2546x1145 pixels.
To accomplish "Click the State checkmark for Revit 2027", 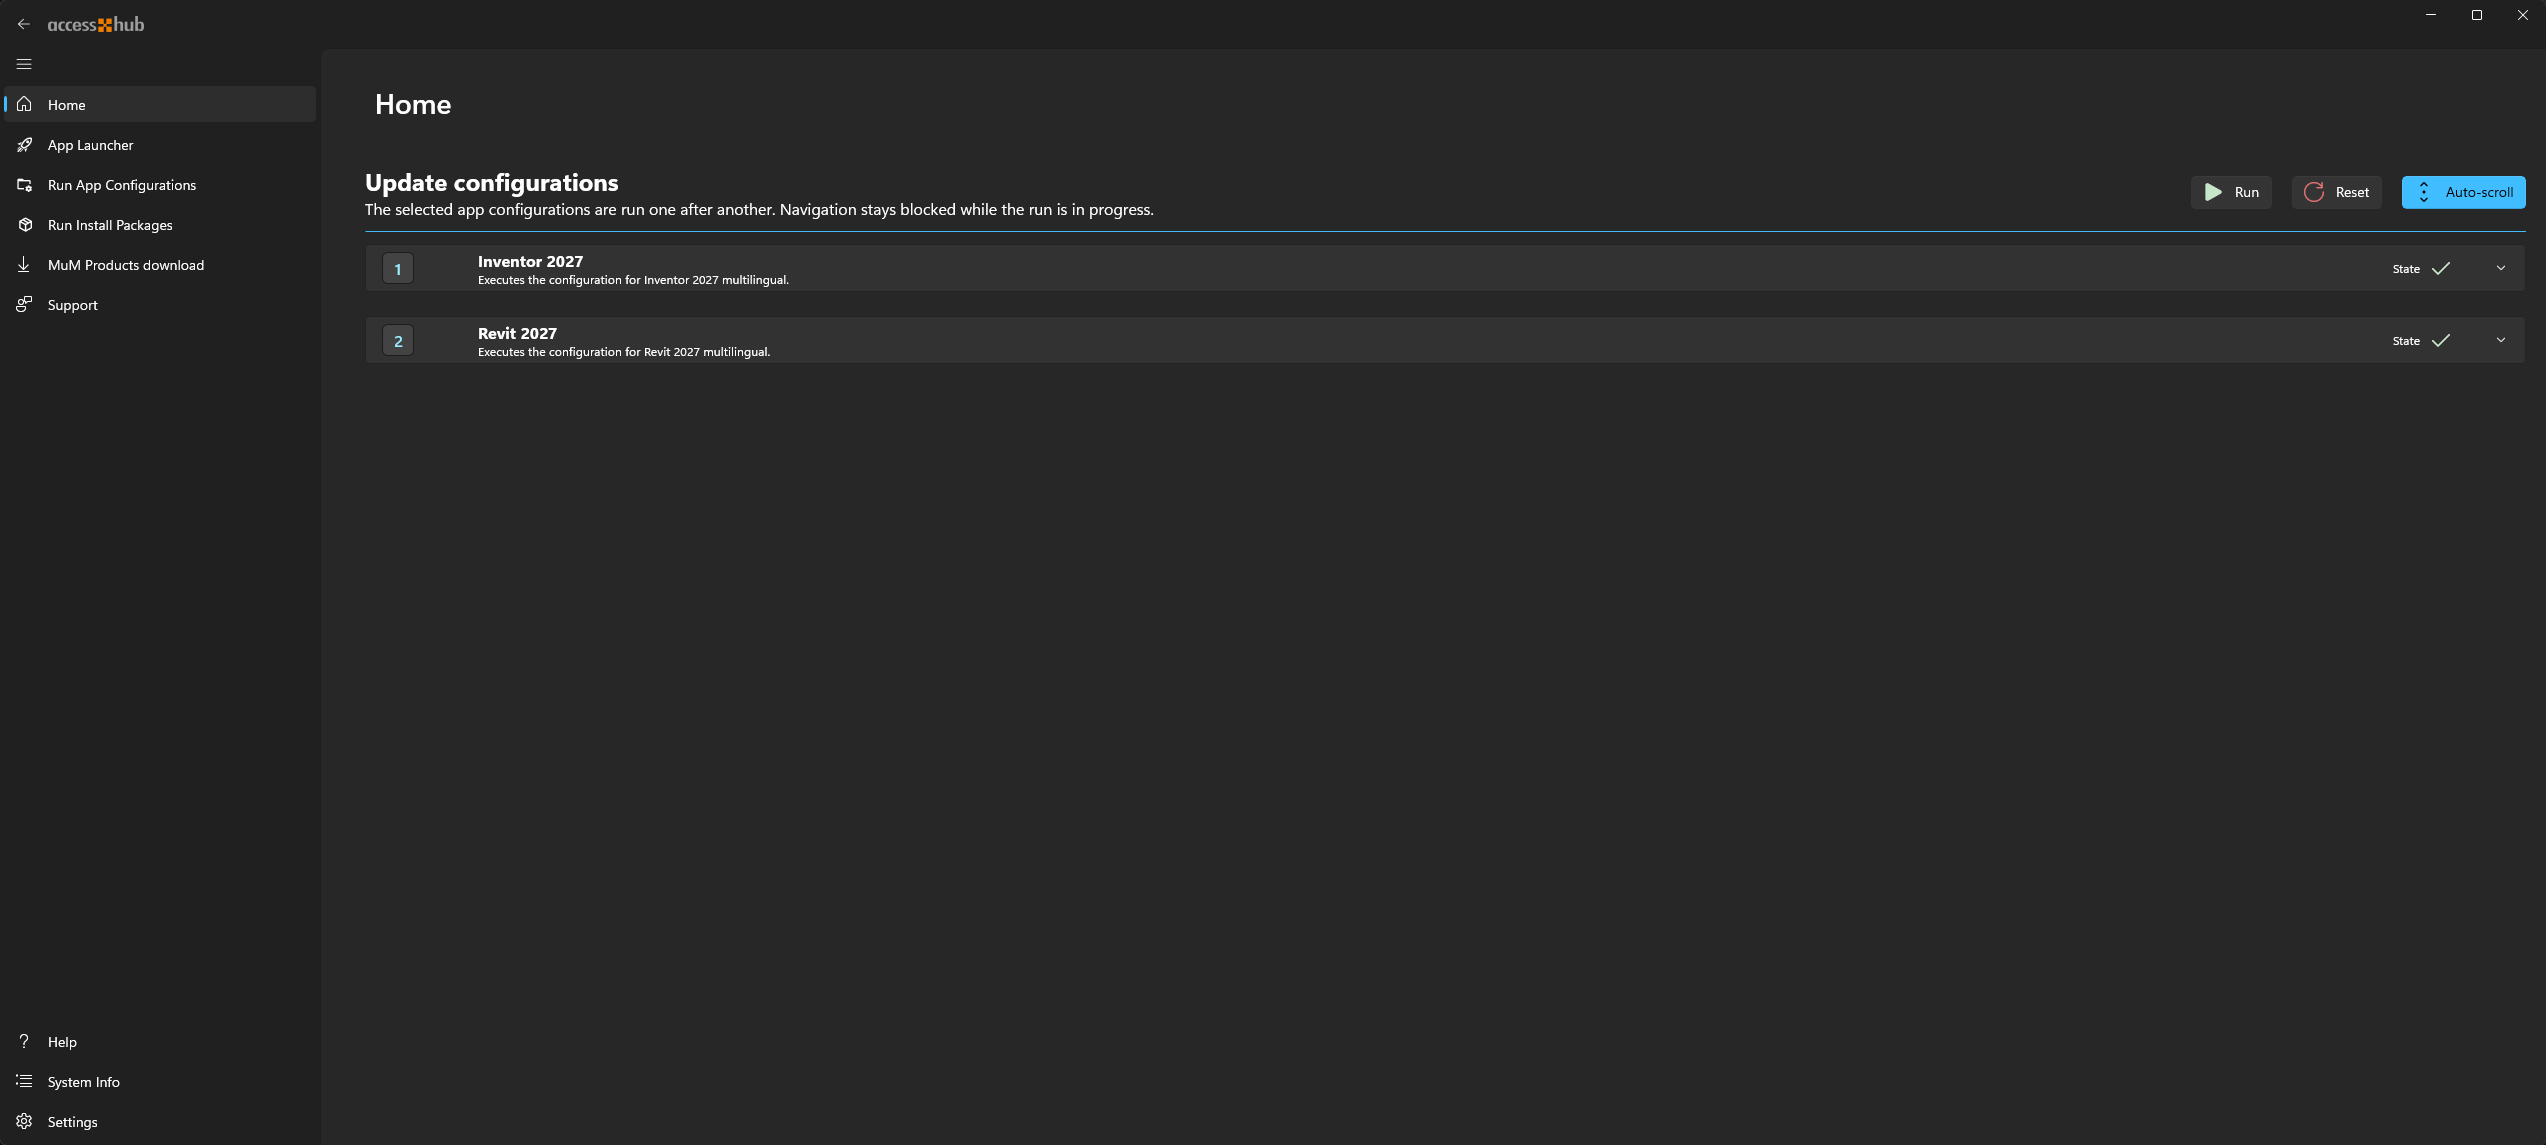I will pyautogui.click(x=2441, y=340).
